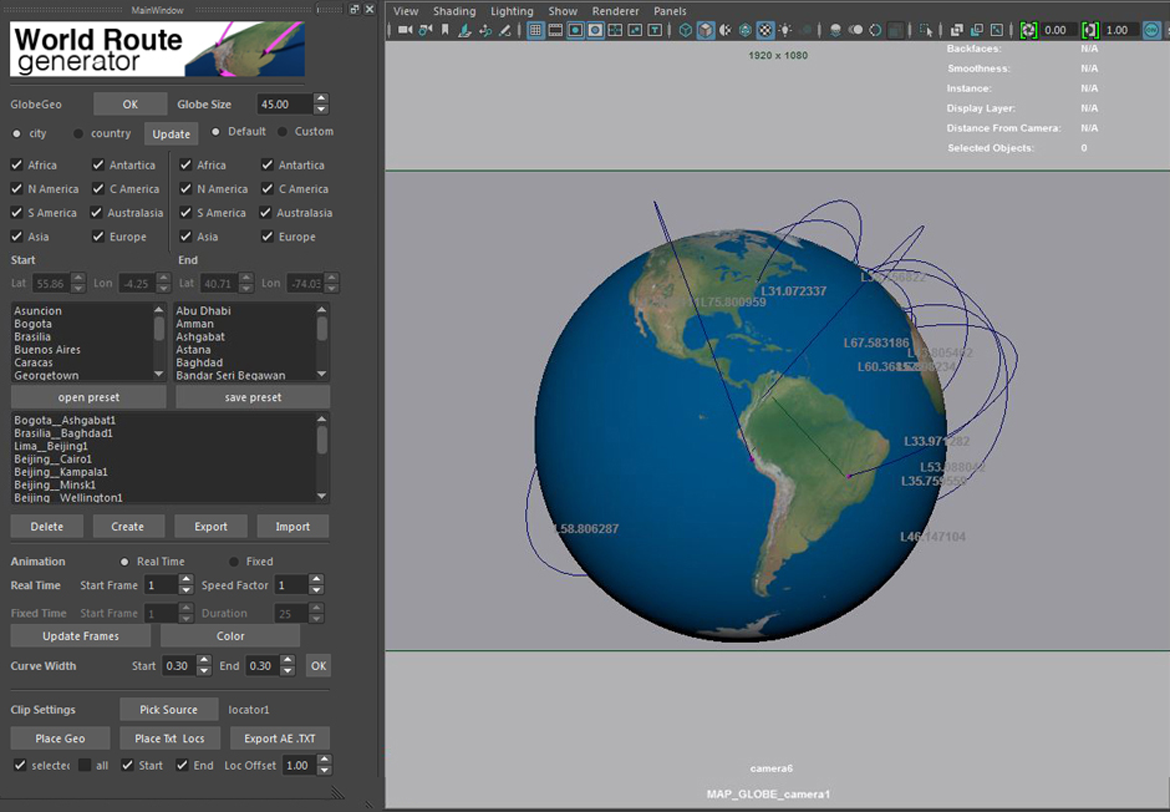This screenshot has height=812, width=1170.
Task: Open the Renderer menu
Action: click(615, 11)
